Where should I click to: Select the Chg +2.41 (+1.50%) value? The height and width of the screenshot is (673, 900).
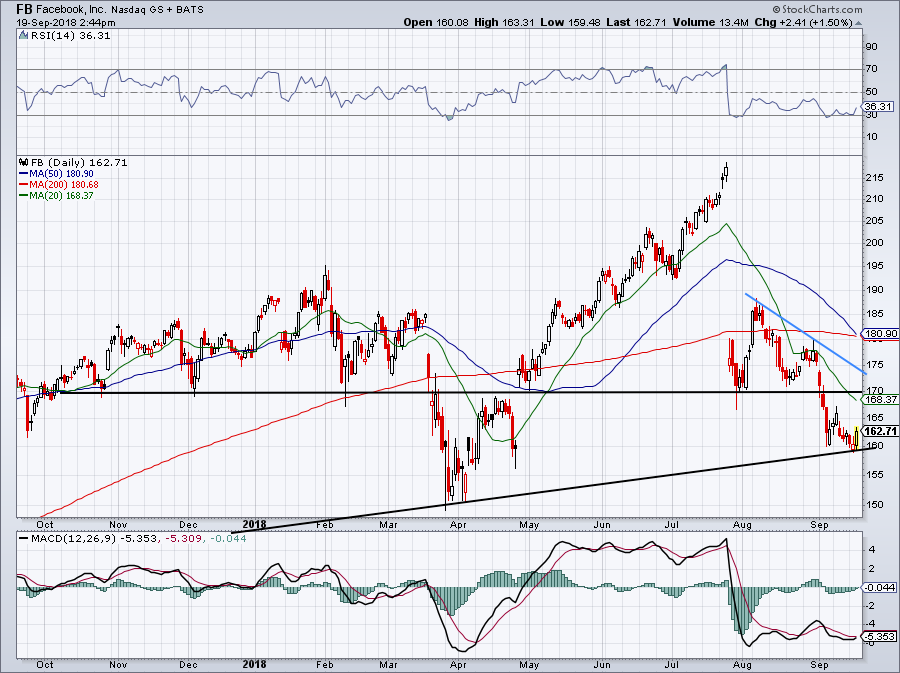click(x=803, y=23)
